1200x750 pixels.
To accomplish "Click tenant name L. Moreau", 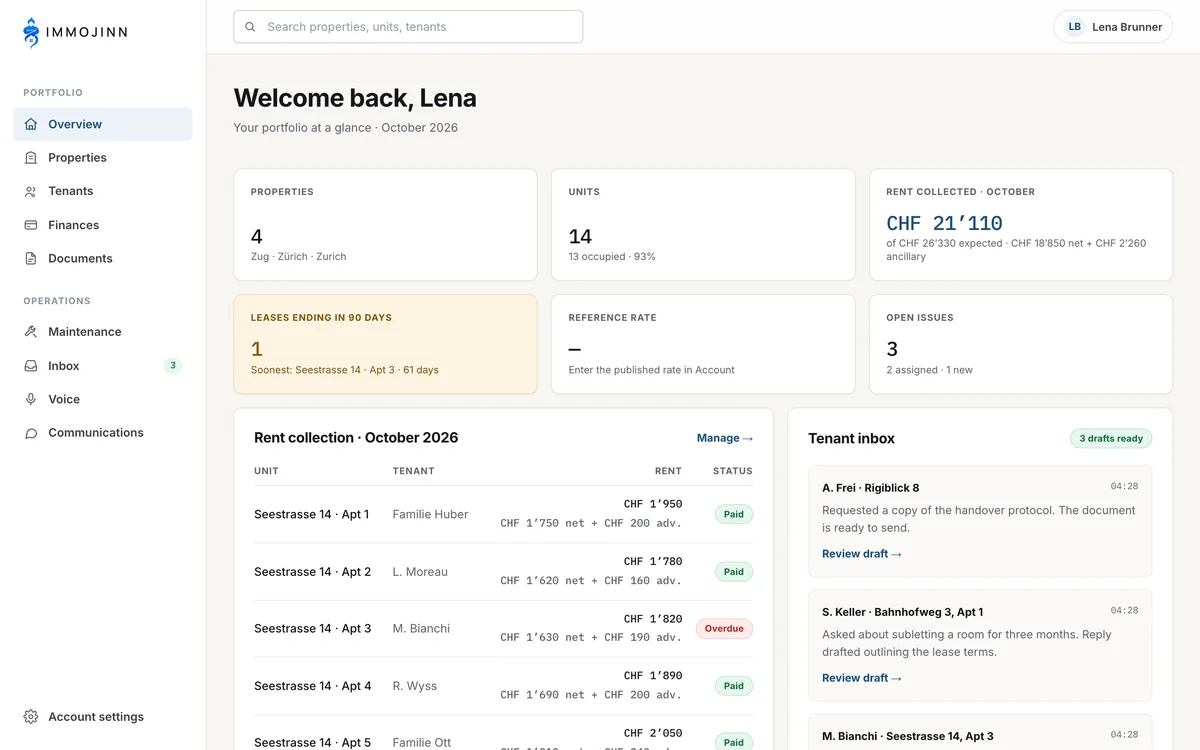I will 420,572.
